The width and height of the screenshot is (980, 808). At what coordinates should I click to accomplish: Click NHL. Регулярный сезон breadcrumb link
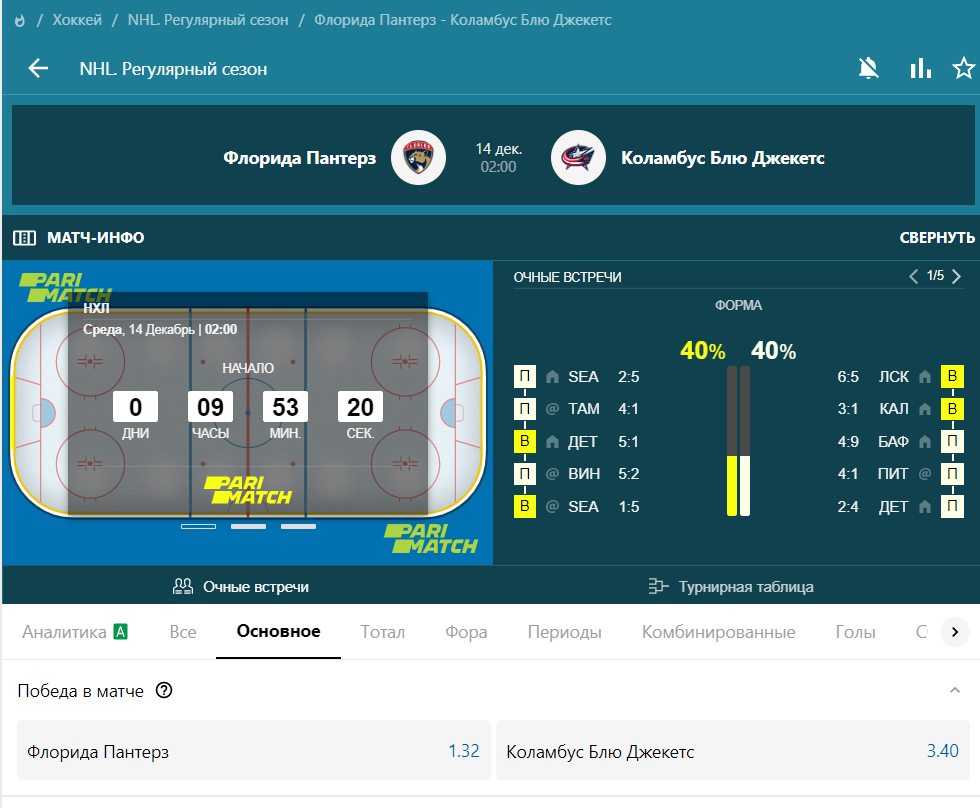pyautogui.click(x=208, y=20)
